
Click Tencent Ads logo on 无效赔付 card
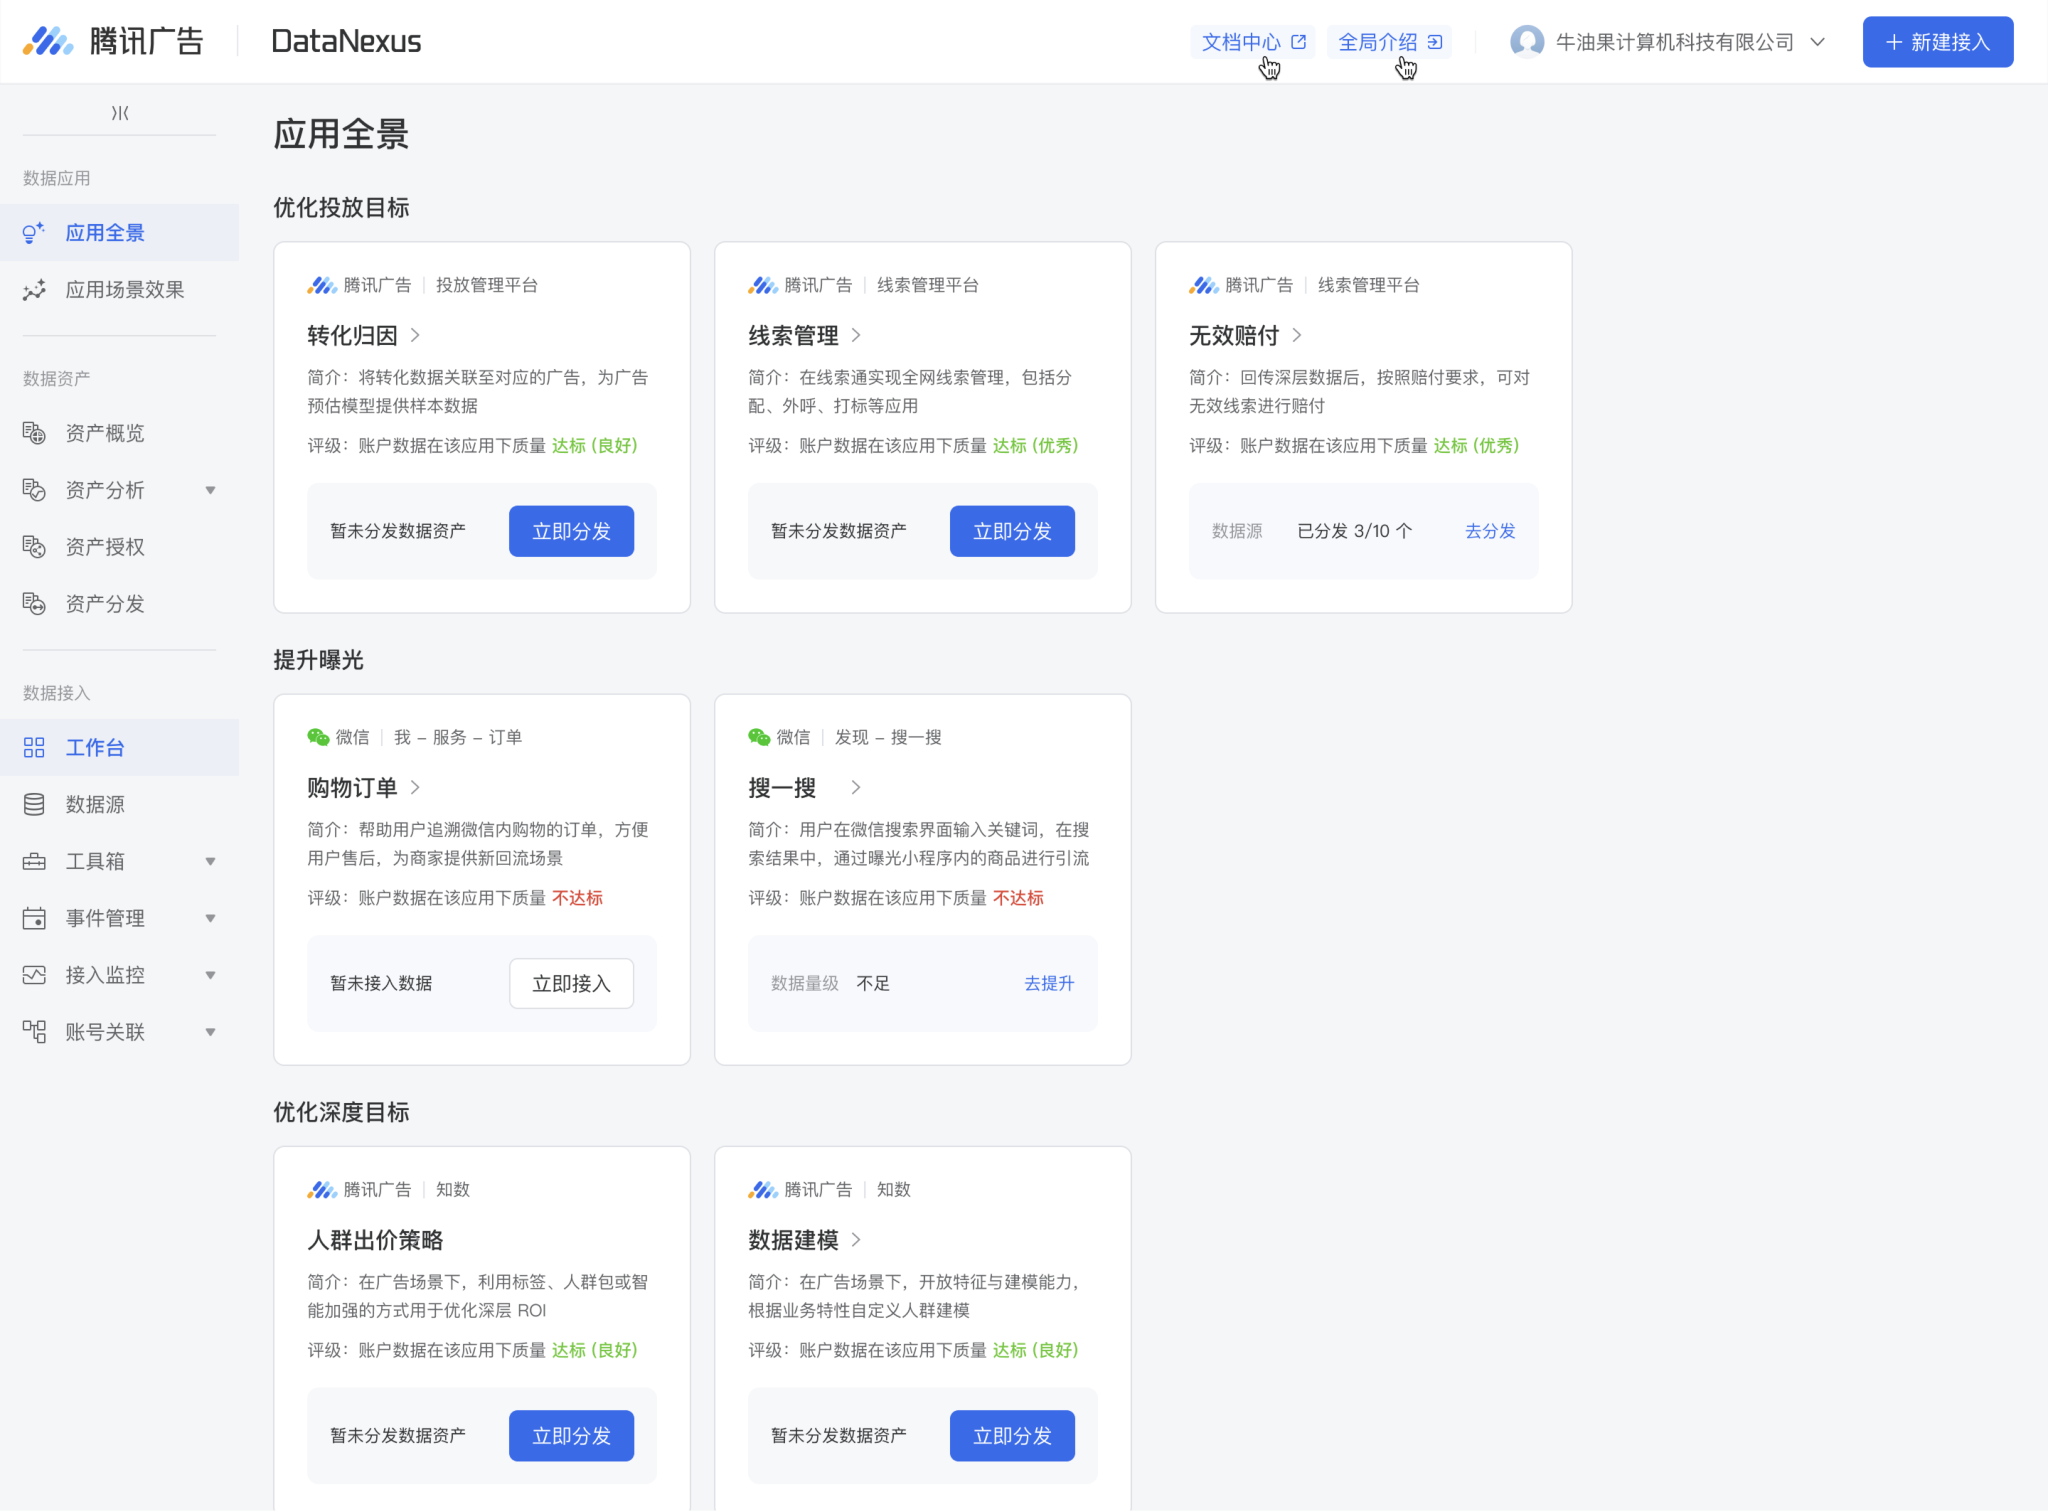[1204, 285]
